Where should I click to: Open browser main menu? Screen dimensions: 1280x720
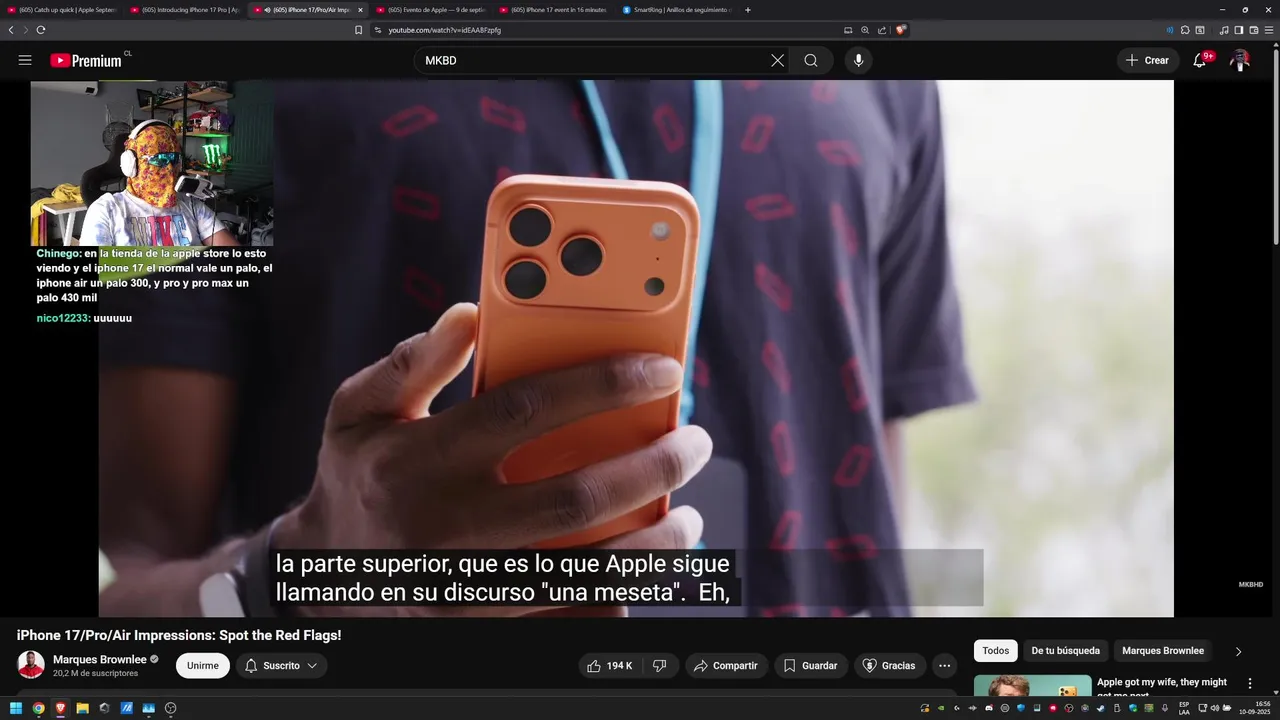click(1269, 30)
